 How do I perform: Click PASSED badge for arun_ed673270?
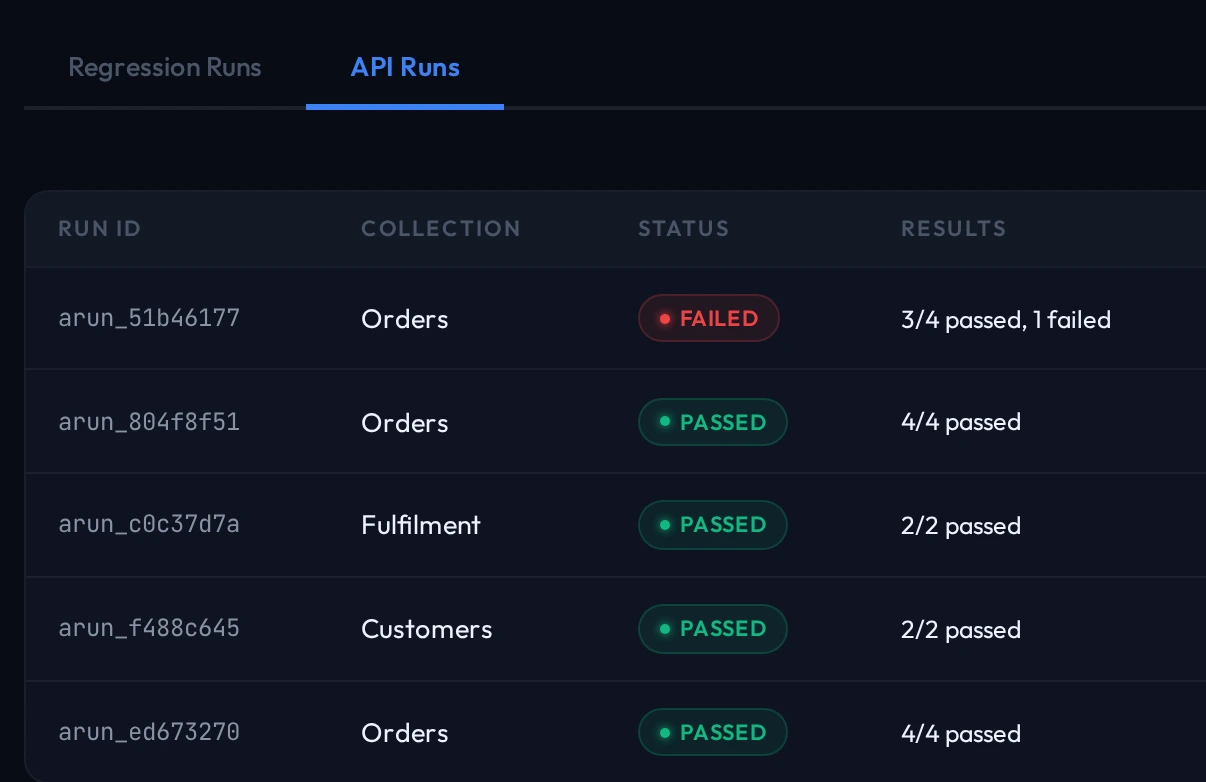point(713,733)
